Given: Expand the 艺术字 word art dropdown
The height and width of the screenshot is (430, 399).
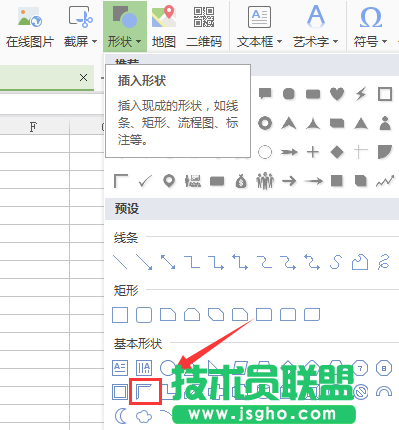Looking at the screenshot, I should click(x=335, y=42).
